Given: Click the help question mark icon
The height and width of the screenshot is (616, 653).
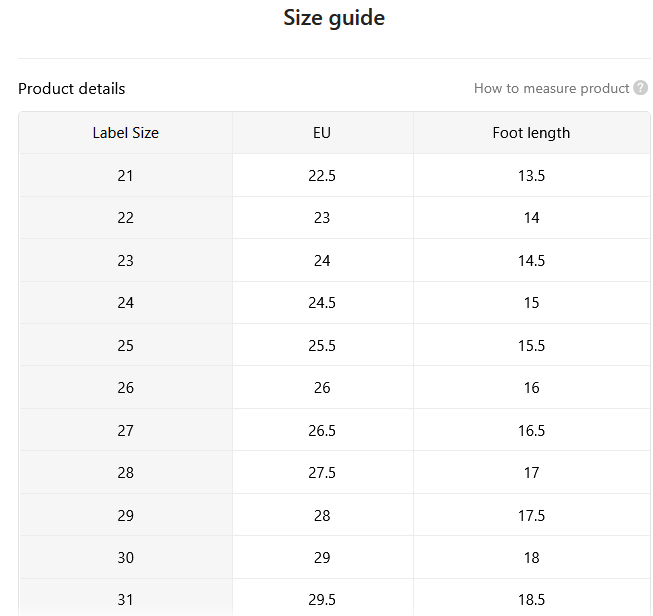Looking at the screenshot, I should (641, 88).
